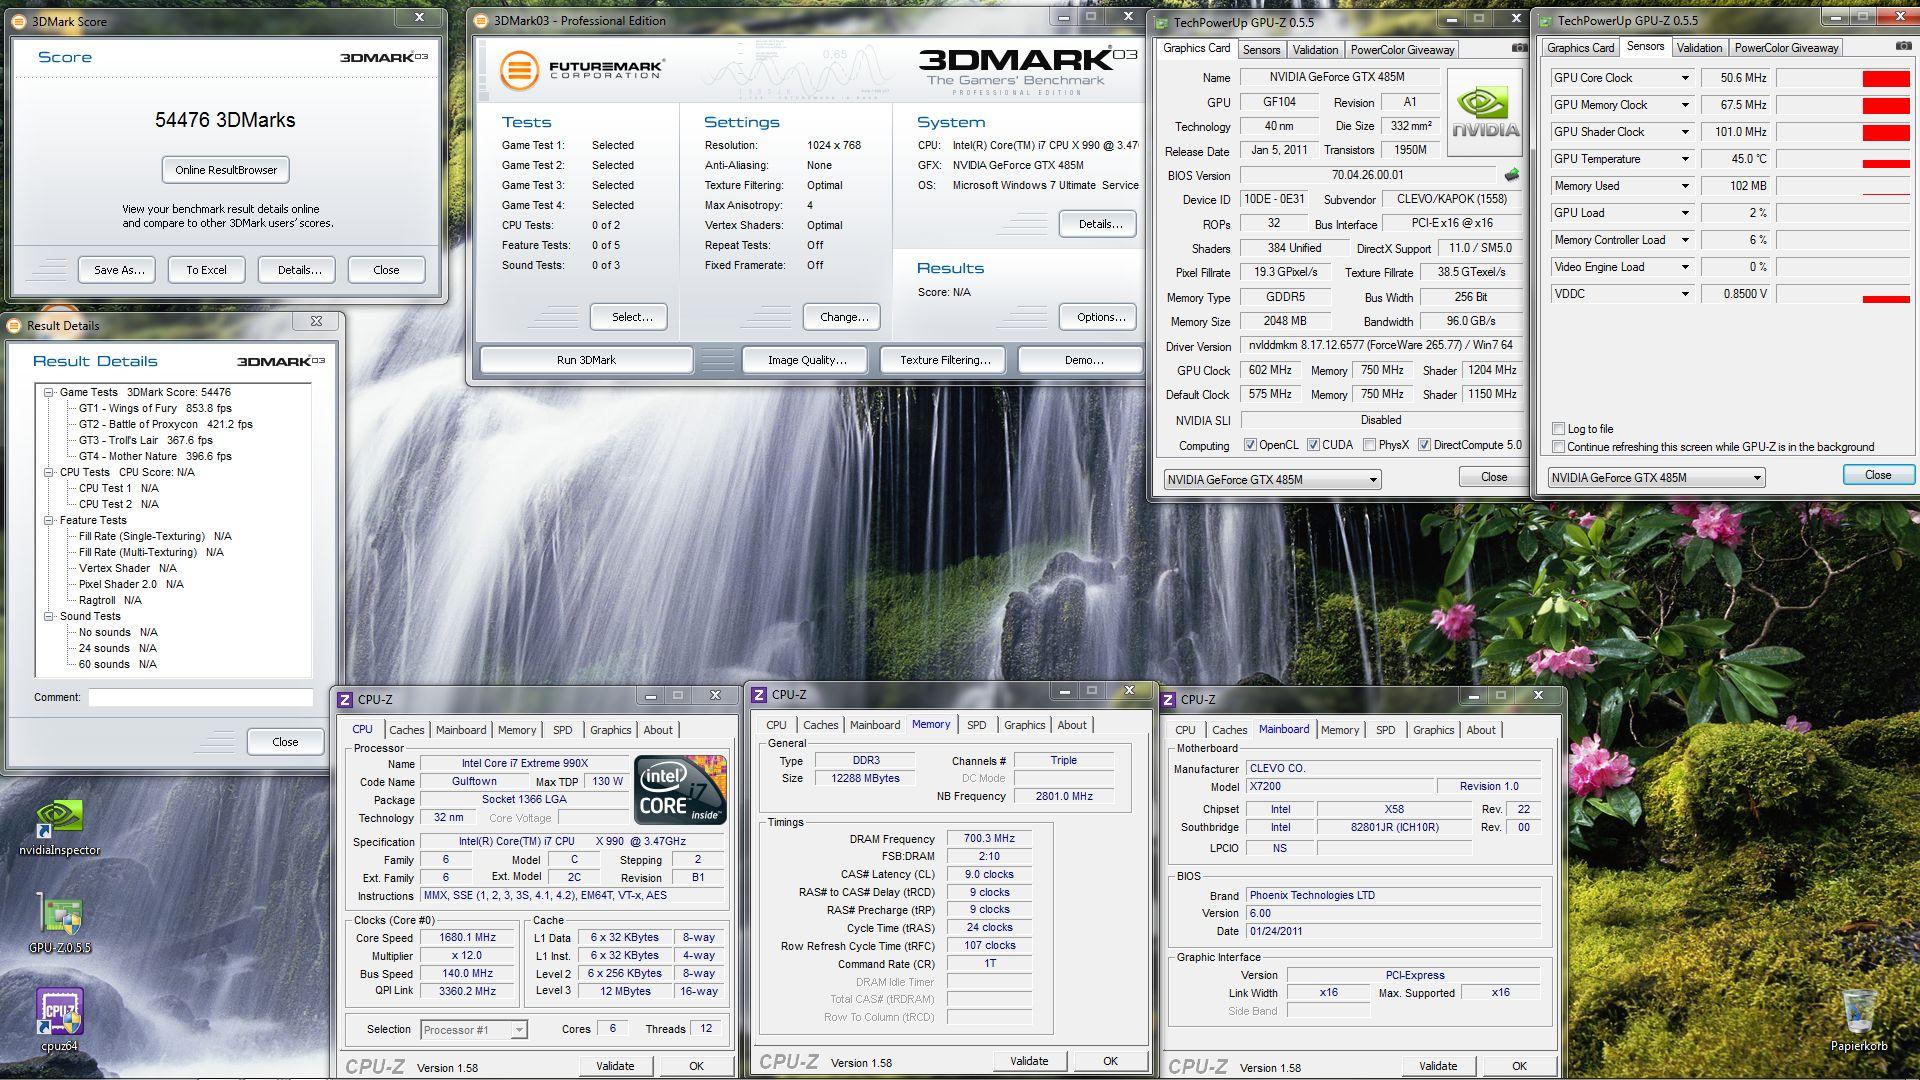
Task: Open the Memory Used sensor dropdown
Action: pyautogui.click(x=1684, y=186)
